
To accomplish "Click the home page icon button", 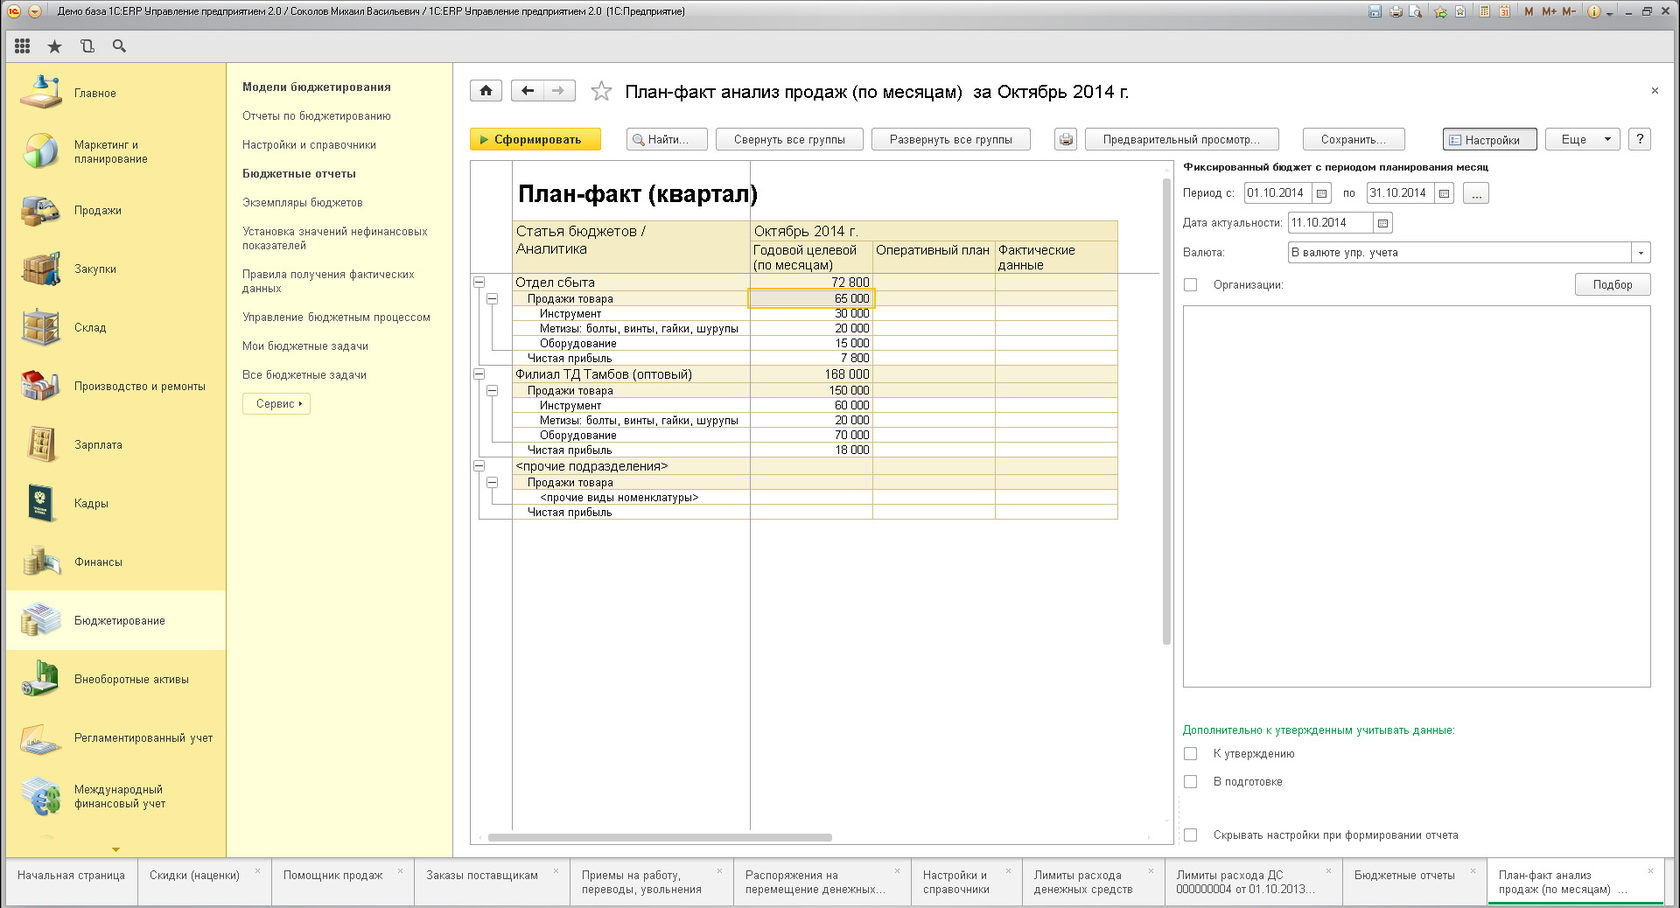I will coord(486,91).
